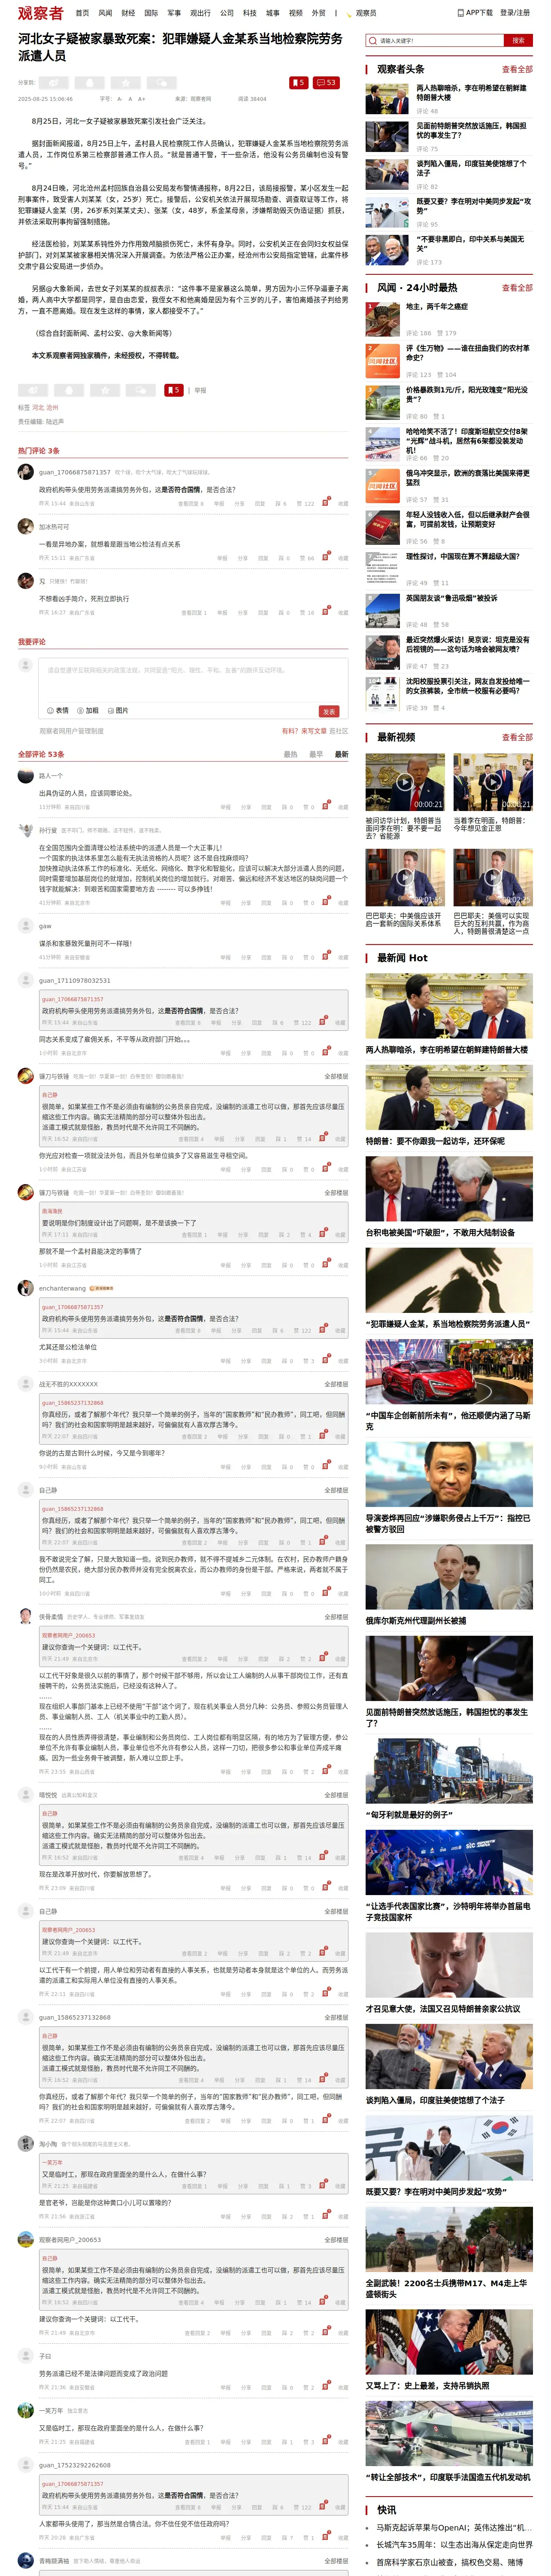Open 长城汽车35周年 quick news item
This screenshot has height=2576, width=551.
tap(454, 2545)
